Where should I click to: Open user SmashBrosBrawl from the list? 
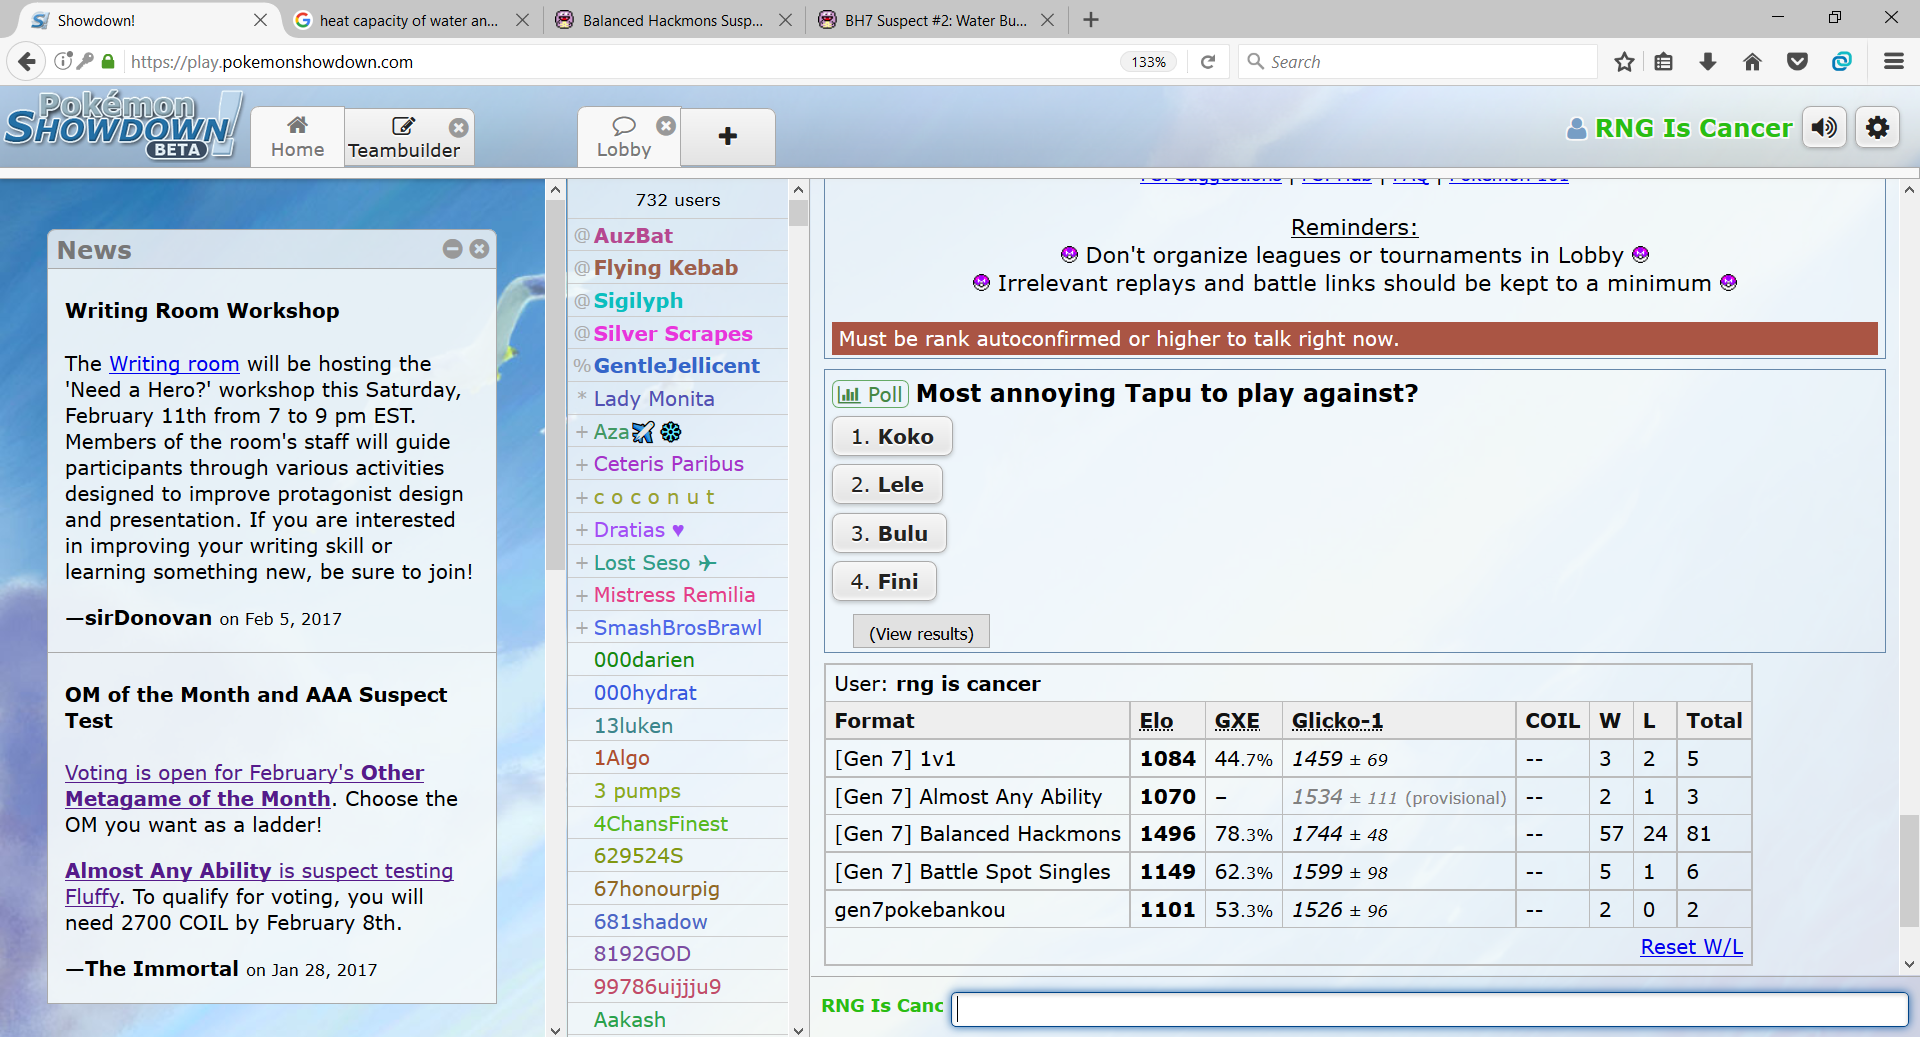(678, 628)
